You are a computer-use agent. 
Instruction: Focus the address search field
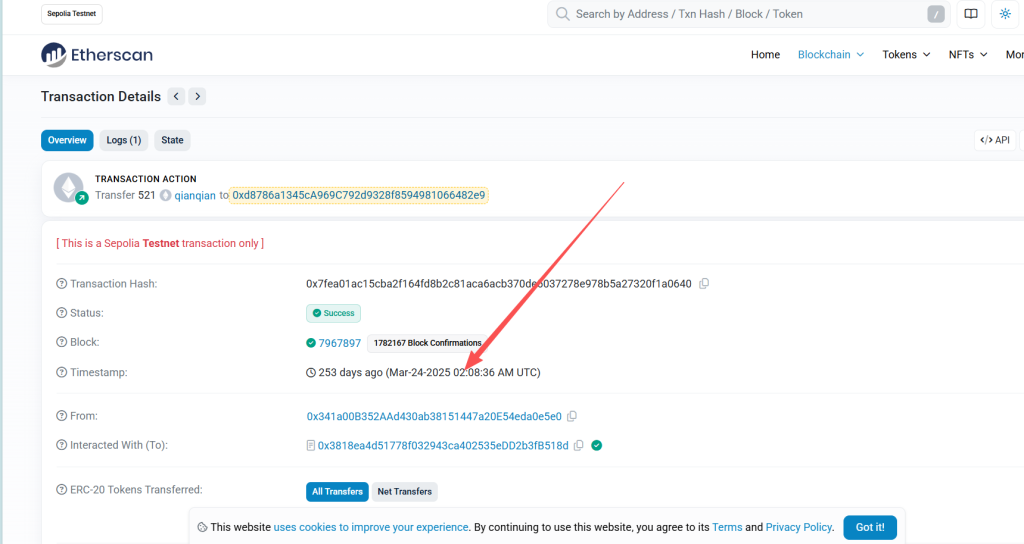(748, 14)
